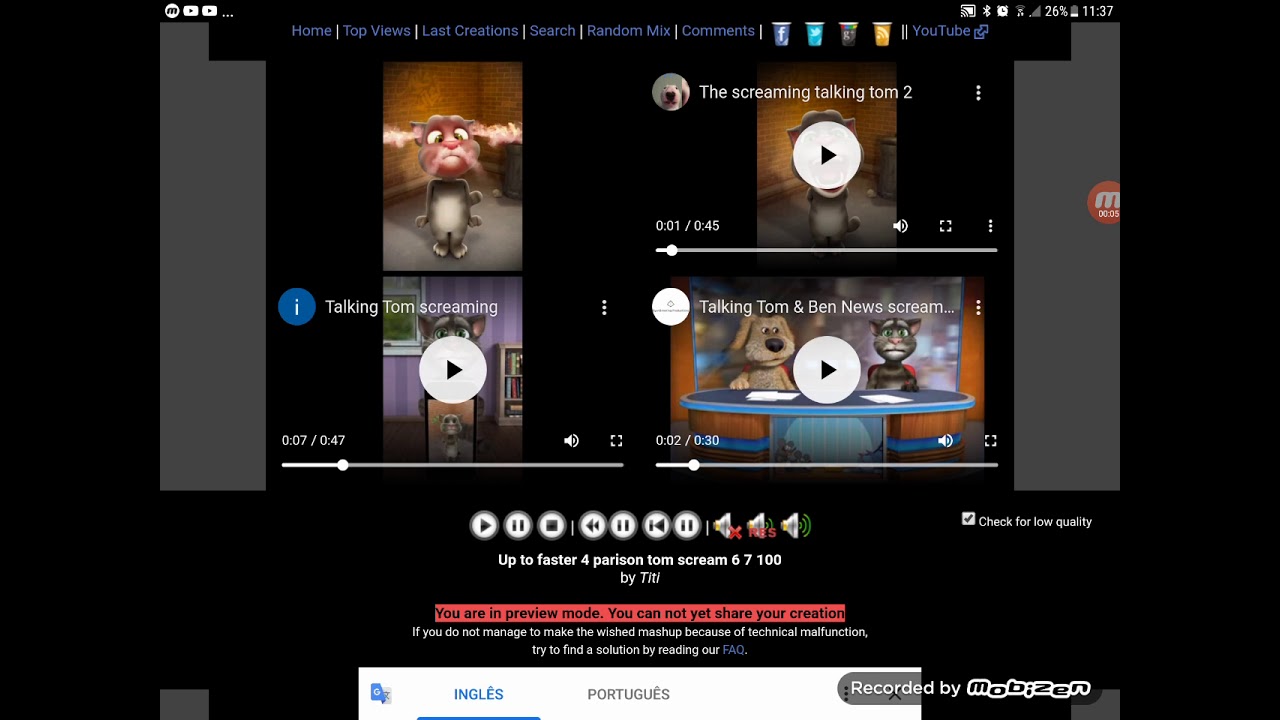Image resolution: width=1280 pixels, height=720 pixels.
Task: Play the "Talking Tom & Ben News" video
Action: tap(827, 370)
